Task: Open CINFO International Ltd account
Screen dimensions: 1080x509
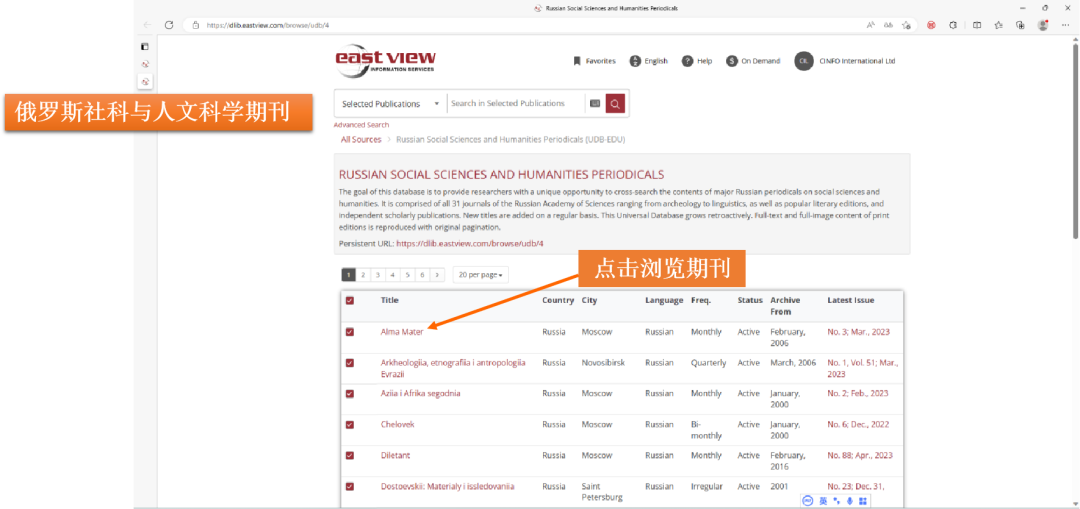Action: tap(845, 61)
